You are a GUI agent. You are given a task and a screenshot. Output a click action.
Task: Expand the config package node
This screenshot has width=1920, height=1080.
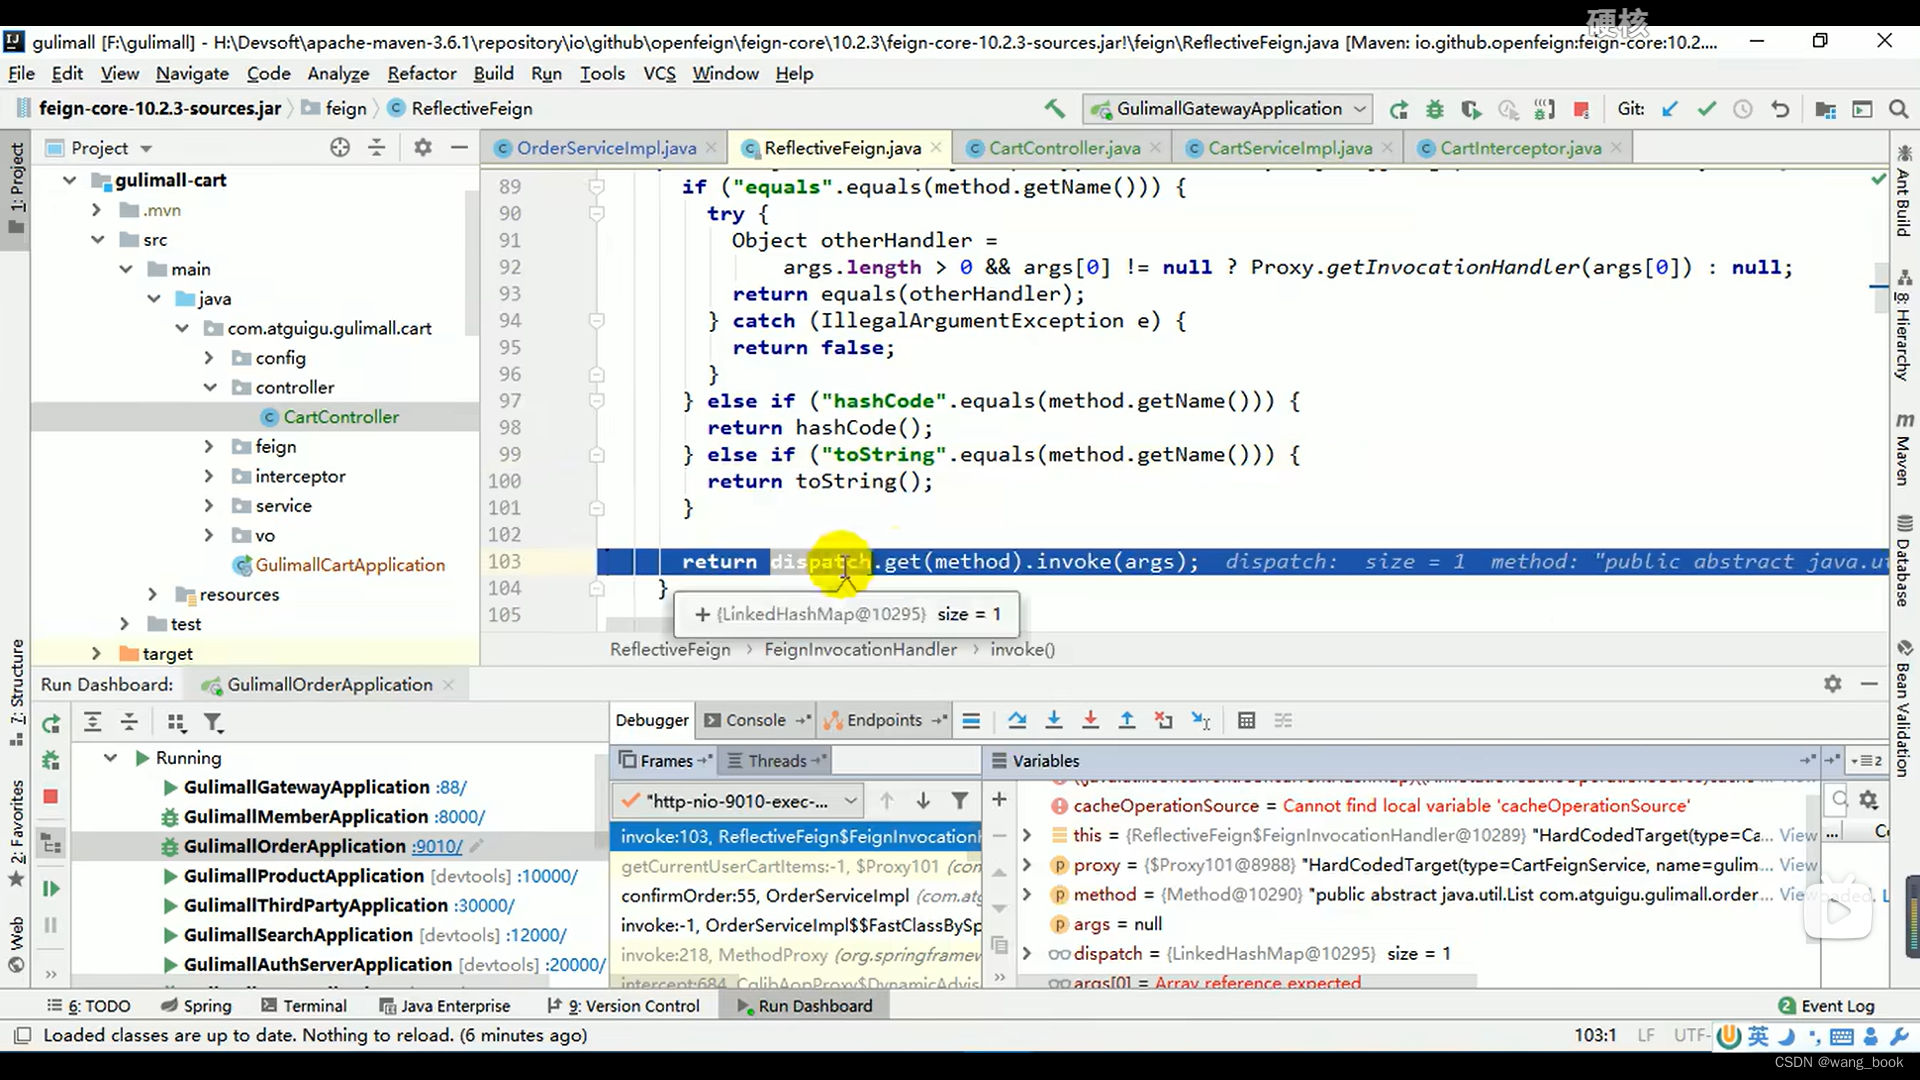[209, 358]
